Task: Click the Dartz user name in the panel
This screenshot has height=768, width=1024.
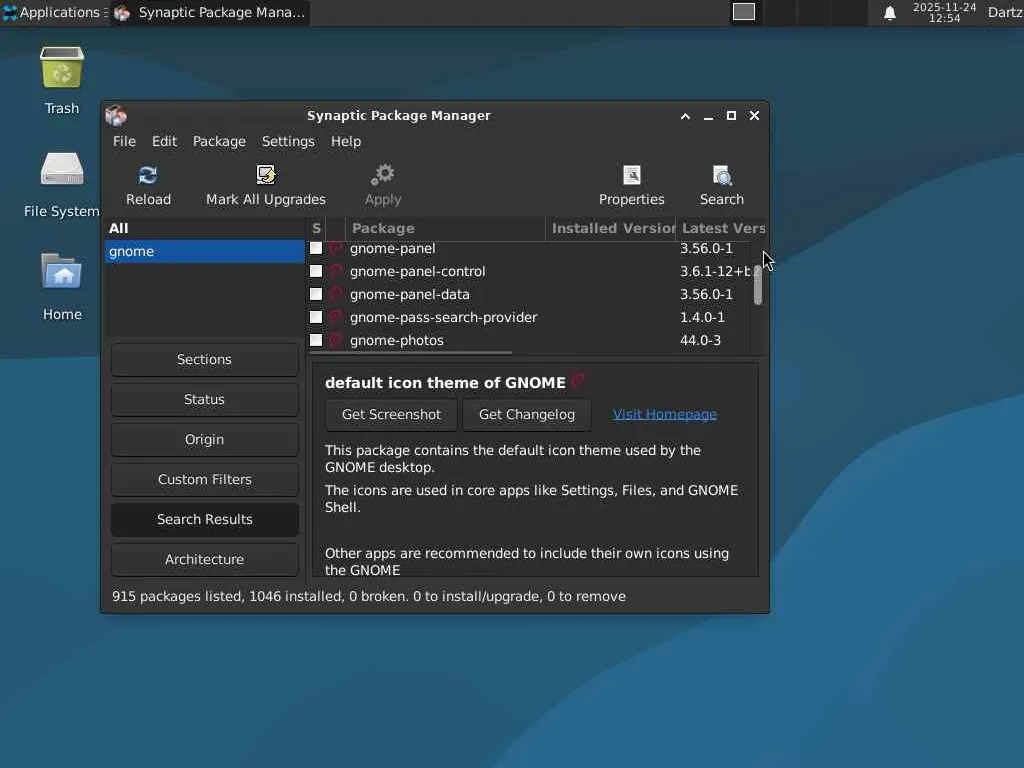Action: click(x=1005, y=12)
